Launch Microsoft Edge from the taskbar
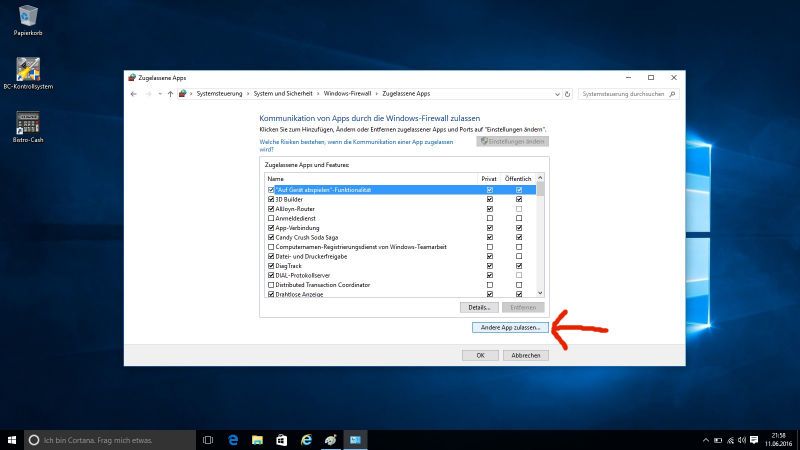This screenshot has width=800, height=450. [x=233, y=440]
